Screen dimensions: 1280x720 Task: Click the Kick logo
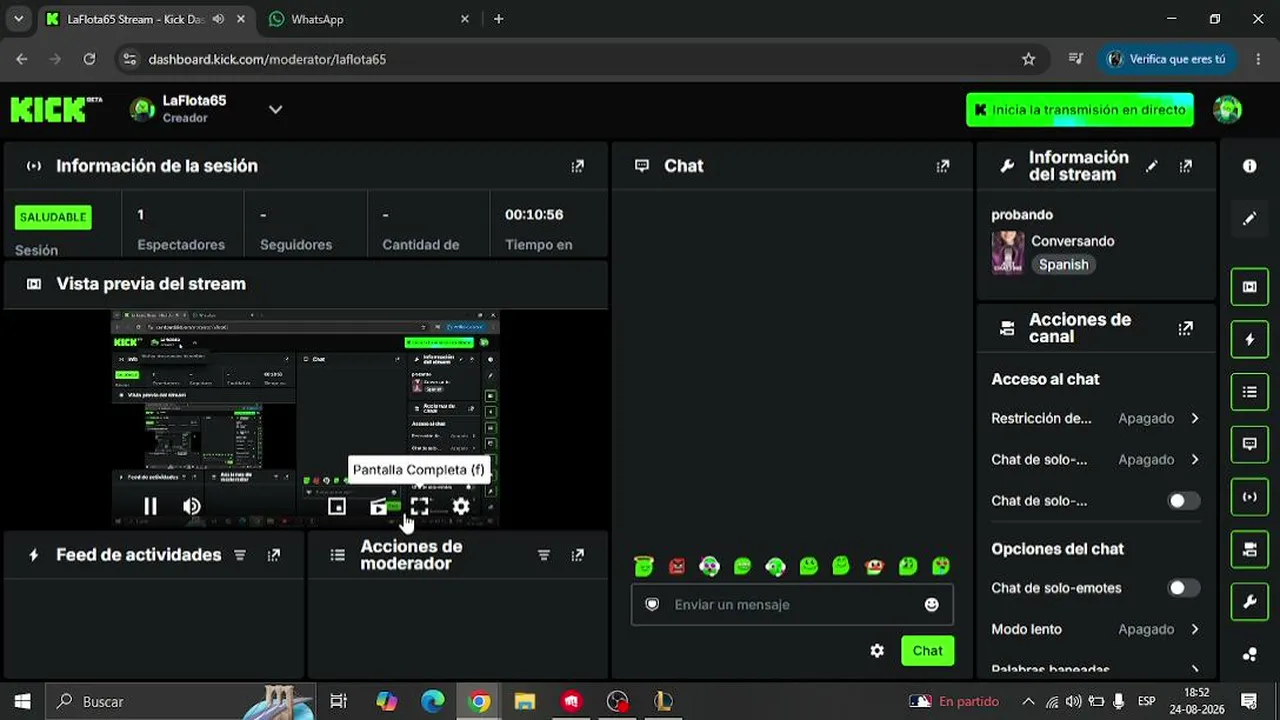coord(56,109)
